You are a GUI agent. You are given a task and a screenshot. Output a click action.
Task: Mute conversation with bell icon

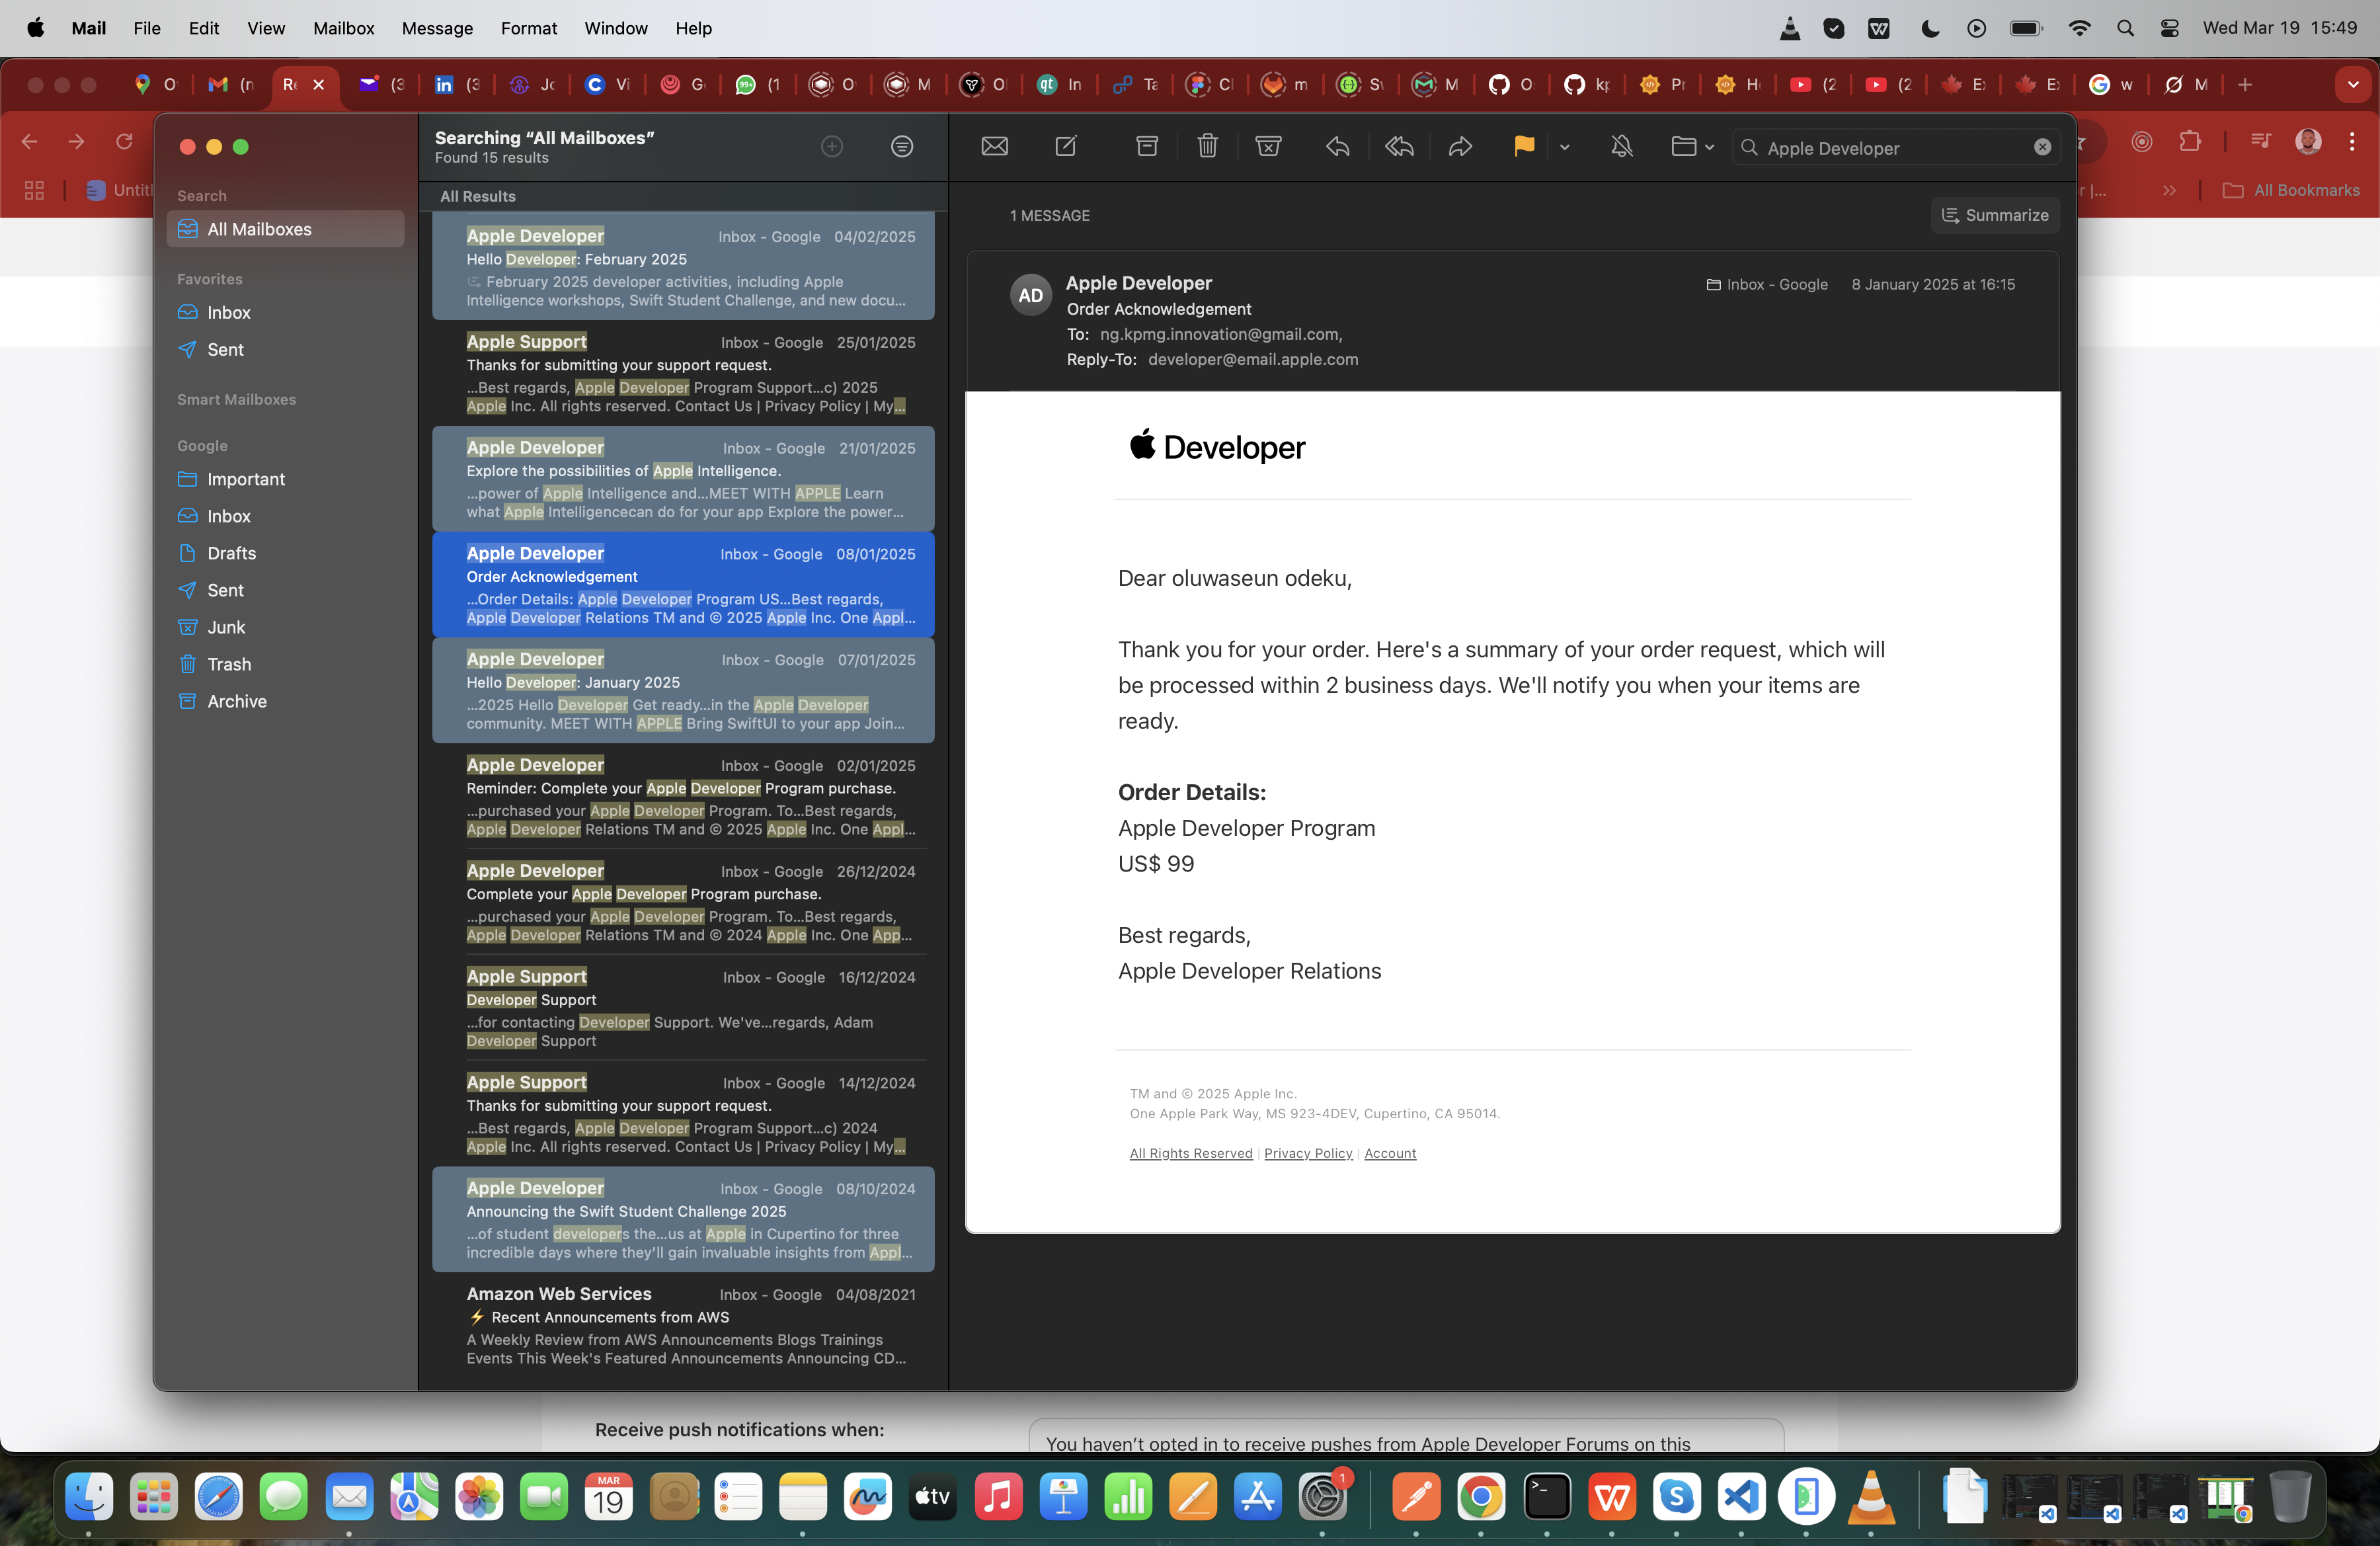(1622, 147)
